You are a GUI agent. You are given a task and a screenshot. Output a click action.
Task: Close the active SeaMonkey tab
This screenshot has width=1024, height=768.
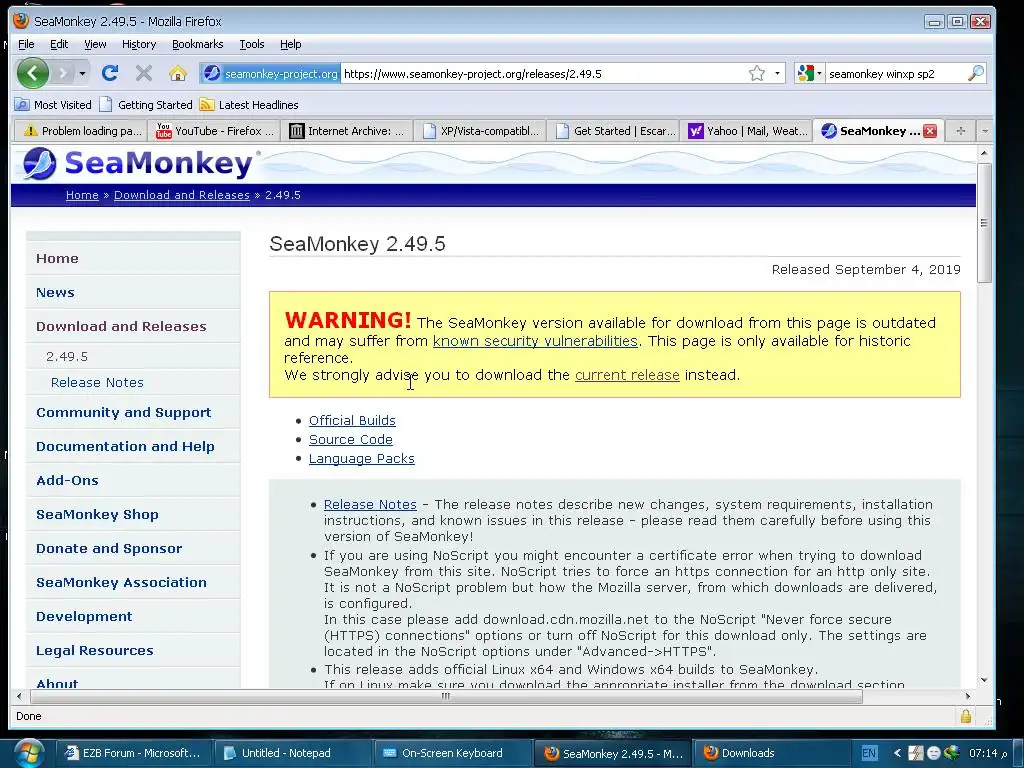[930, 131]
